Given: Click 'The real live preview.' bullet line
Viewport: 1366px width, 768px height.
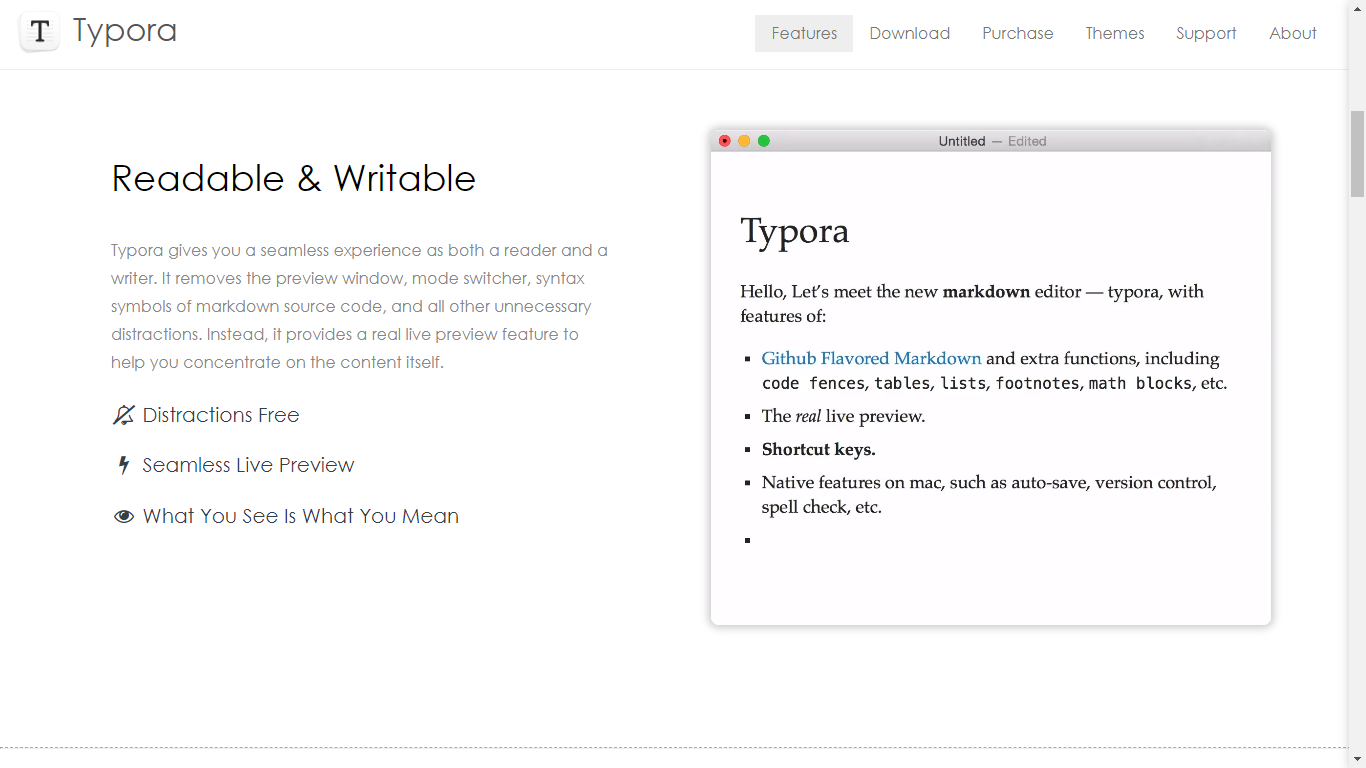Looking at the screenshot, I should point(843,416).
